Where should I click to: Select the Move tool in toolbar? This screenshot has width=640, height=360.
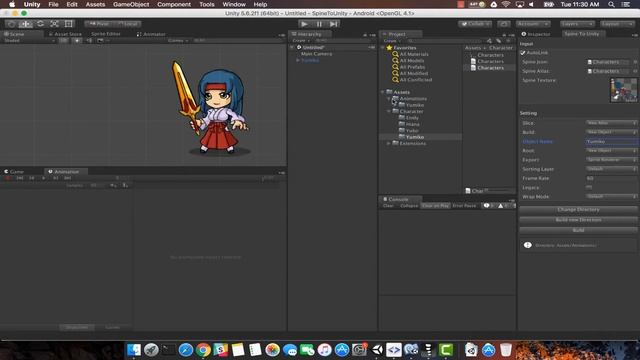tap(25, 24)
